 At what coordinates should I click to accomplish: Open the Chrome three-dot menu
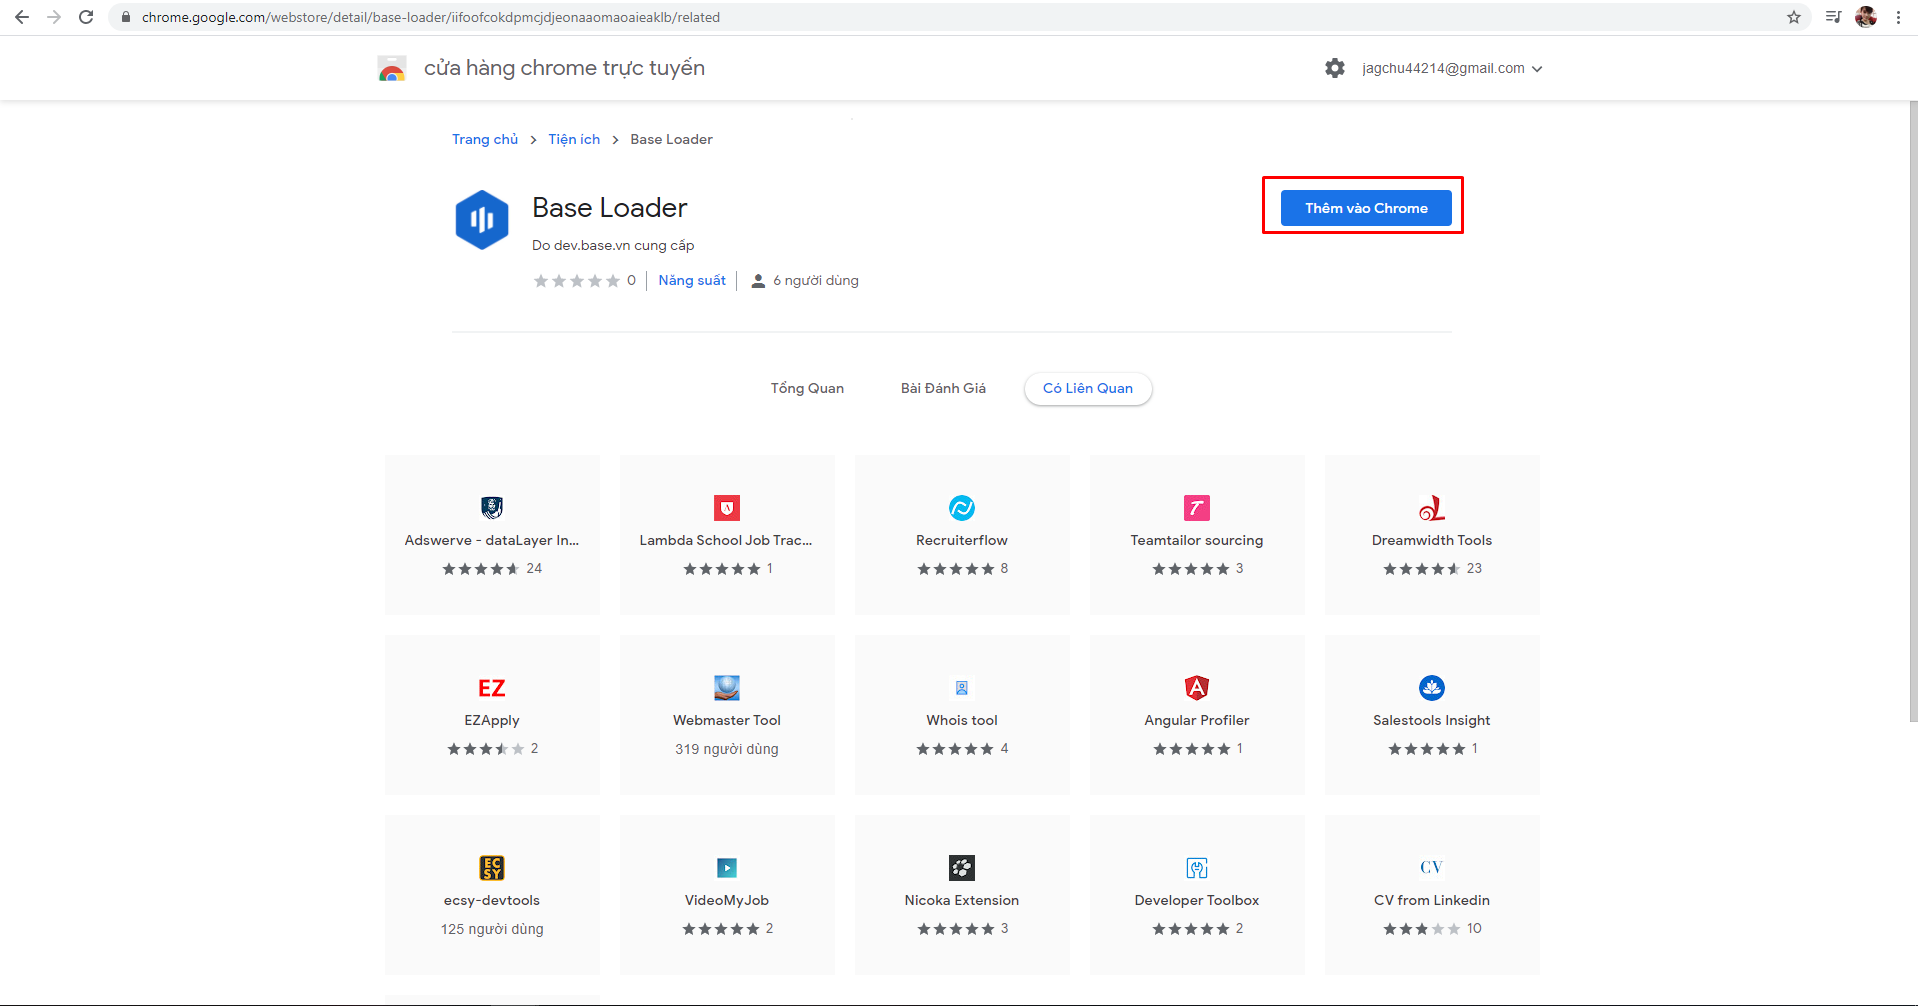pyautogui.click(x=1898, y=17)
